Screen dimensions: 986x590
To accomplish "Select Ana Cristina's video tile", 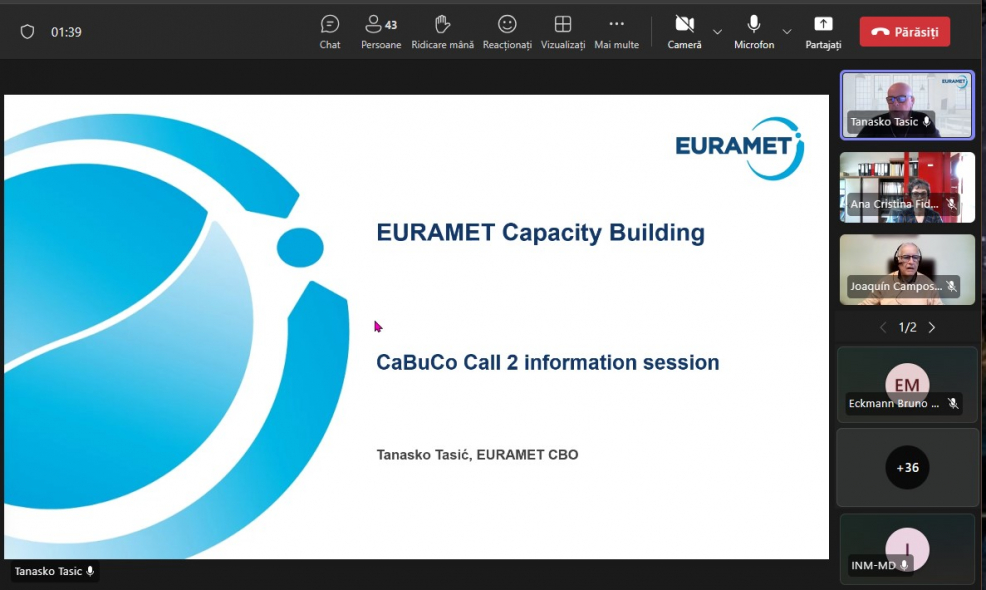I will point(907,187).
